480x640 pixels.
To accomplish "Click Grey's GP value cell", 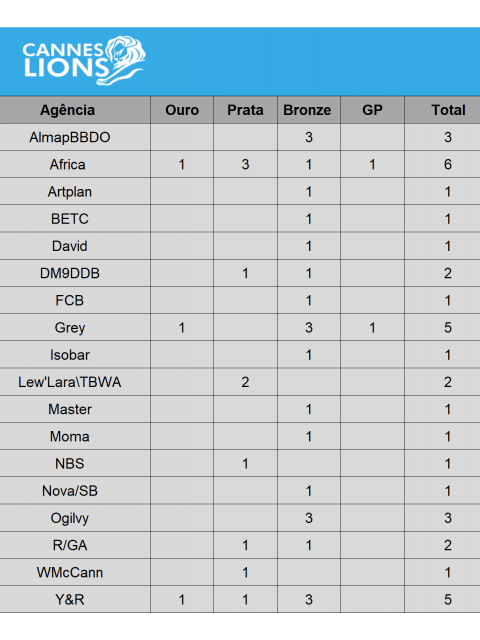I will 372,327.
